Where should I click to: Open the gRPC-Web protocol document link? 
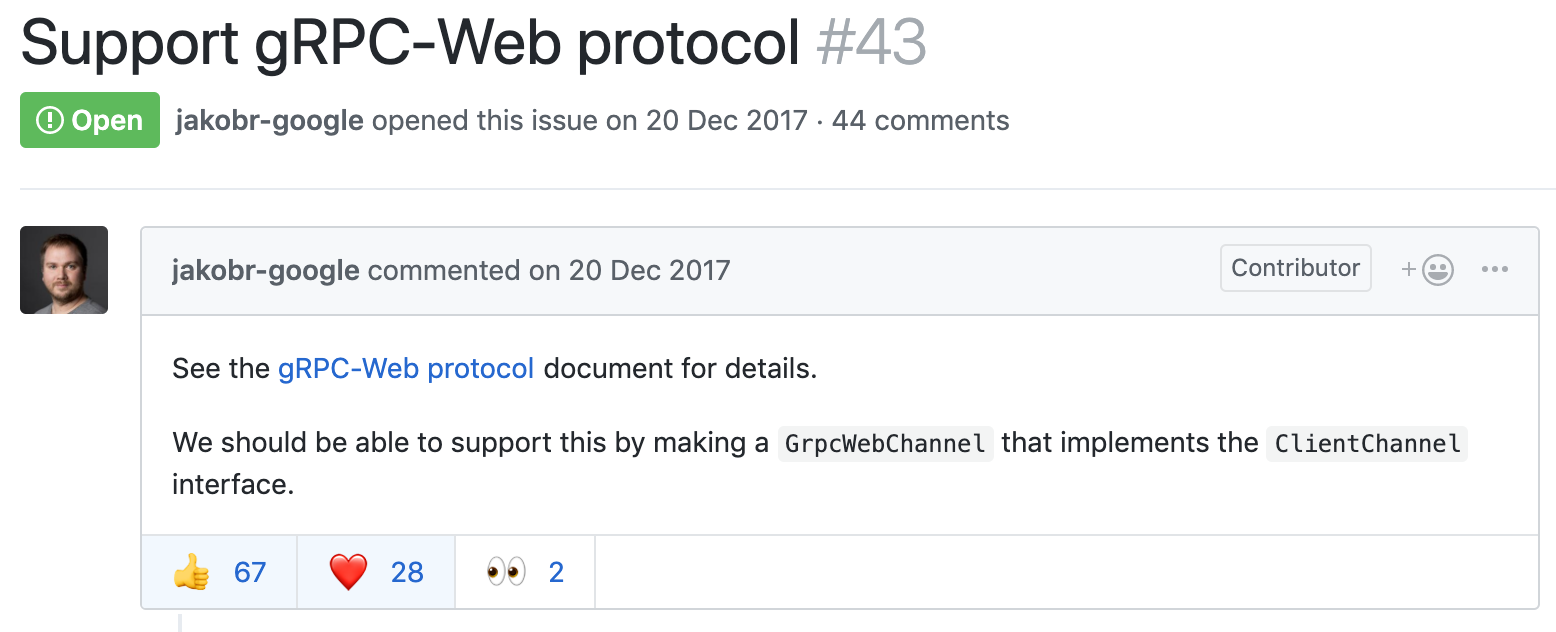click(406, 368)
